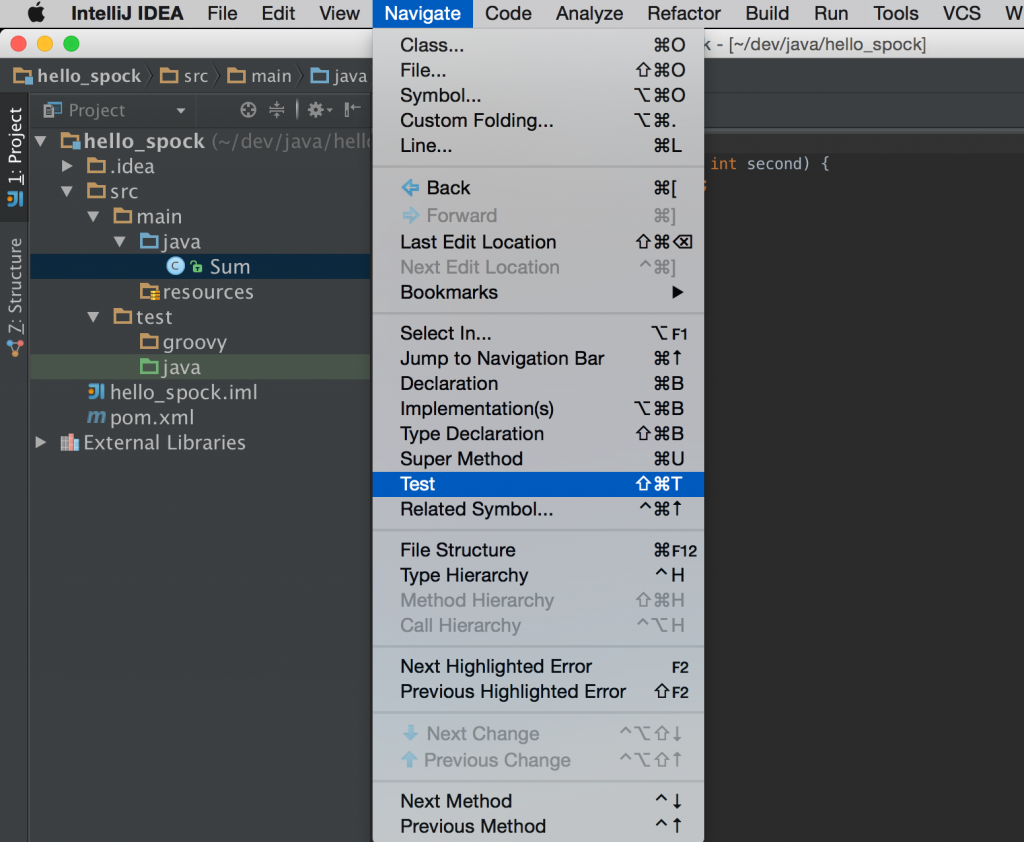Choose Select In... menu item
This screenshot has width=1024, height=842.
[538, 333]
